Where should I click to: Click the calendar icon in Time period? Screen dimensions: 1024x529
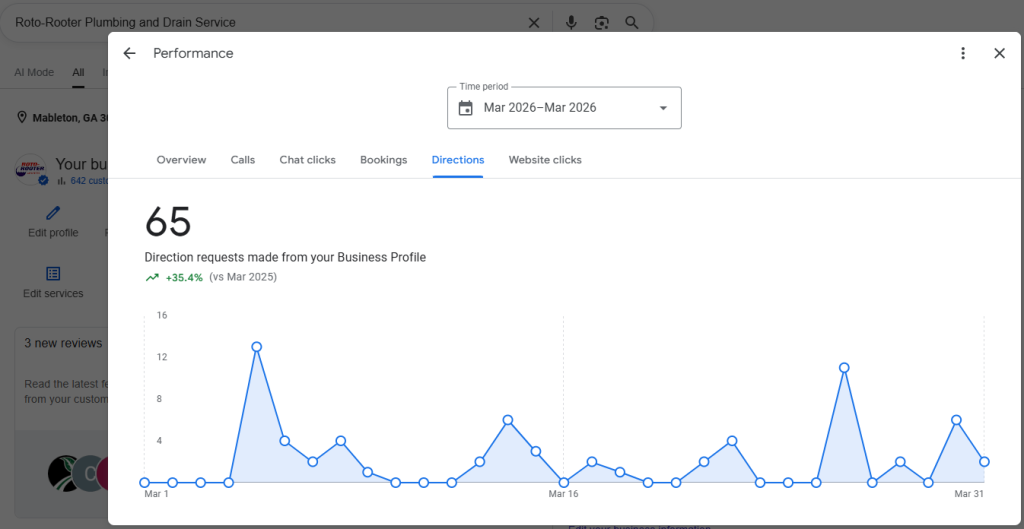pyautogui.click(x=466, y=108)
